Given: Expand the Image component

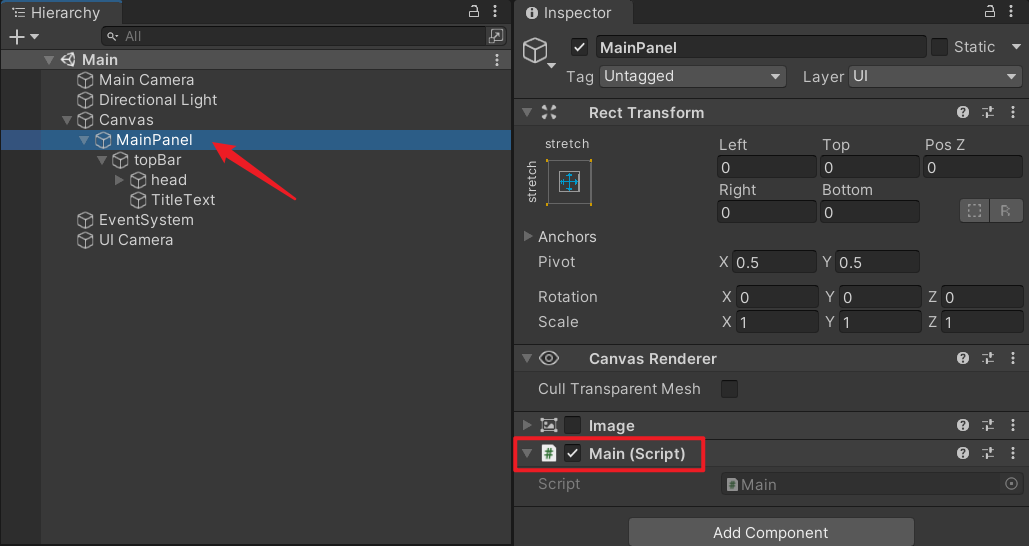Looking at the screenshot, I should (x=527, y=425).
